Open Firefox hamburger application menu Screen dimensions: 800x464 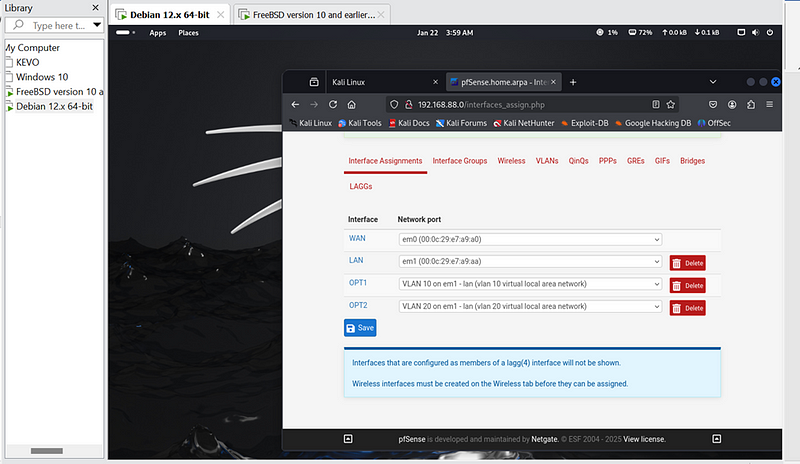(x=769, y=105)
